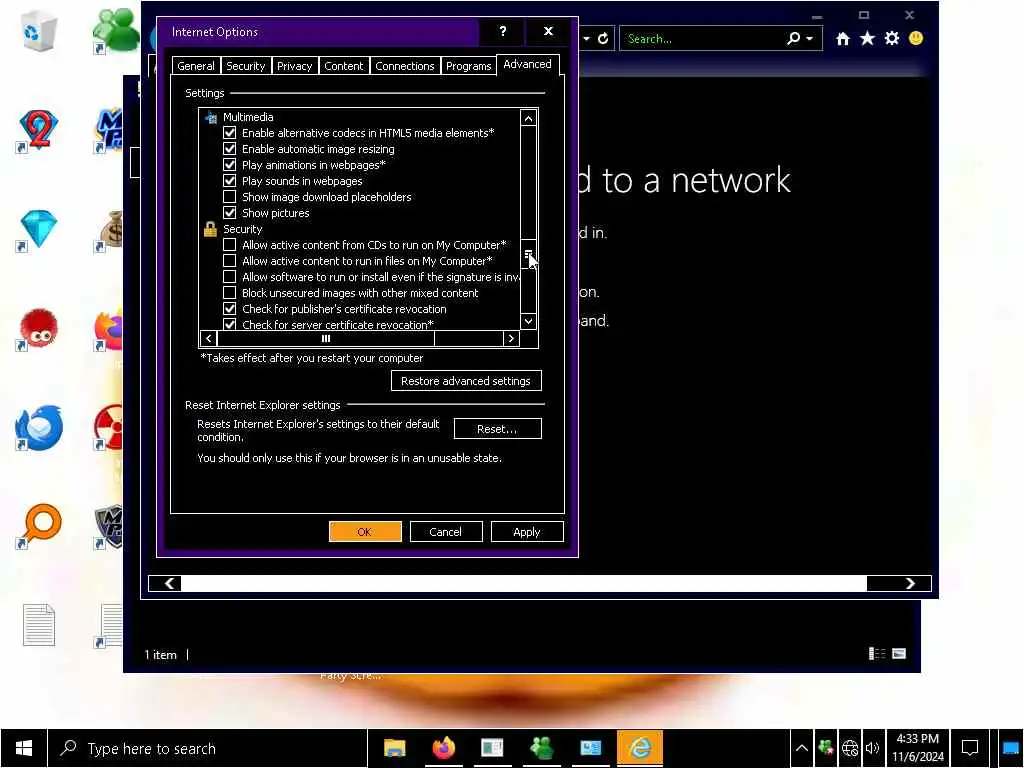Screen dimensions: 1024x768
Task: Open the green people app on taskbar
Action: [x=541, y=748]
